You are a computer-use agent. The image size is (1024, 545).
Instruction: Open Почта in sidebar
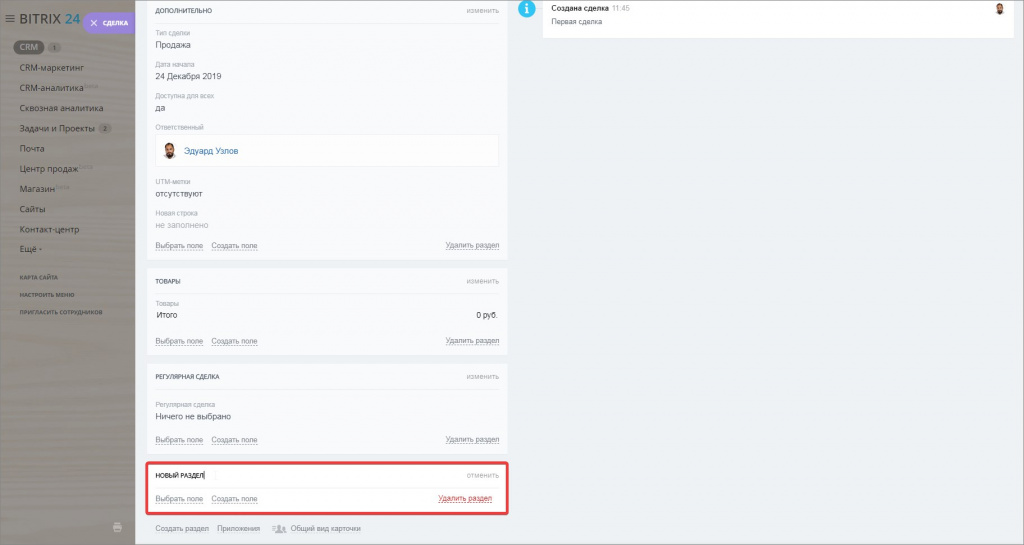pyautogui.click(x=32, y=148)
